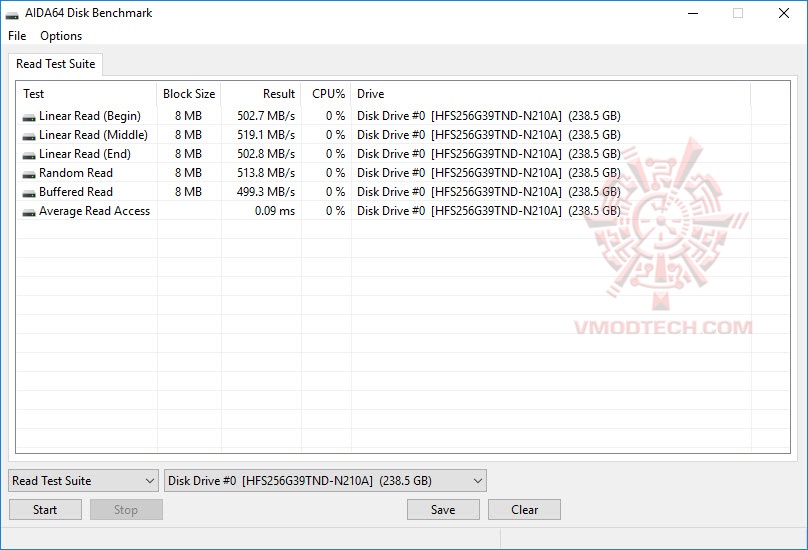Sort by the Result column header
The height and width of the screenshot is (550, 808).
tap(261, 94)
